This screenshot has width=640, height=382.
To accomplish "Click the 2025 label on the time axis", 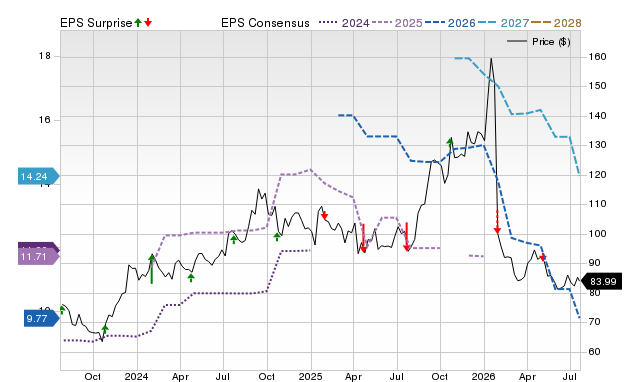I will 311,376.
